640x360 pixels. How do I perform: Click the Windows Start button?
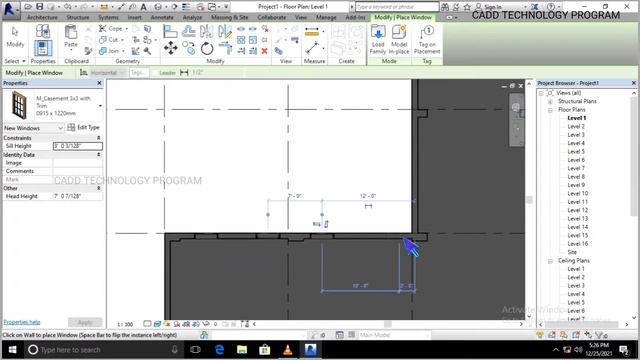12,350
